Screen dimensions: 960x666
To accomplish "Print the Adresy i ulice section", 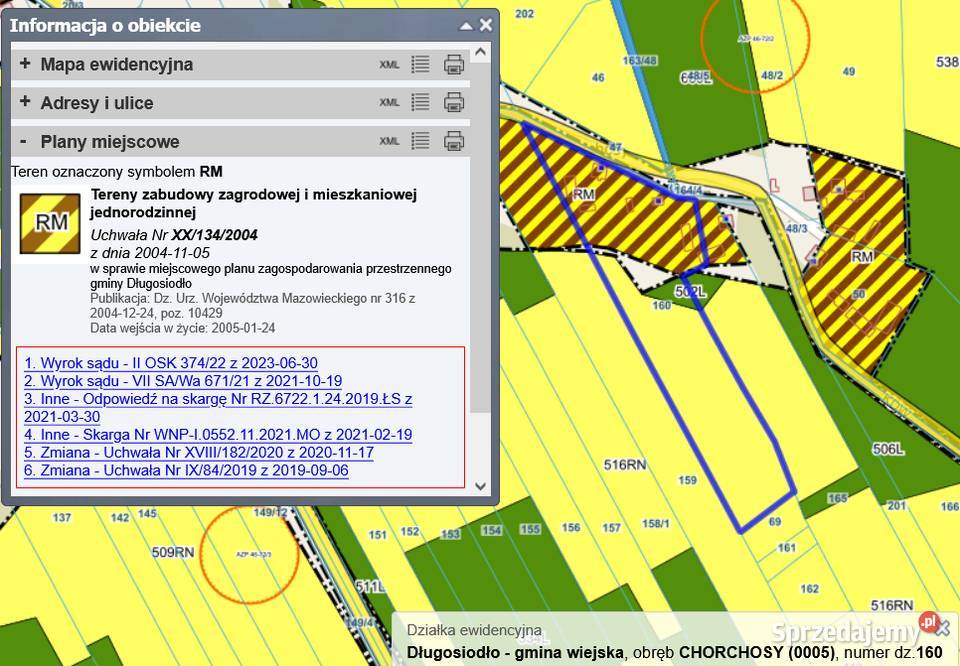I will (x=454, y=102).
